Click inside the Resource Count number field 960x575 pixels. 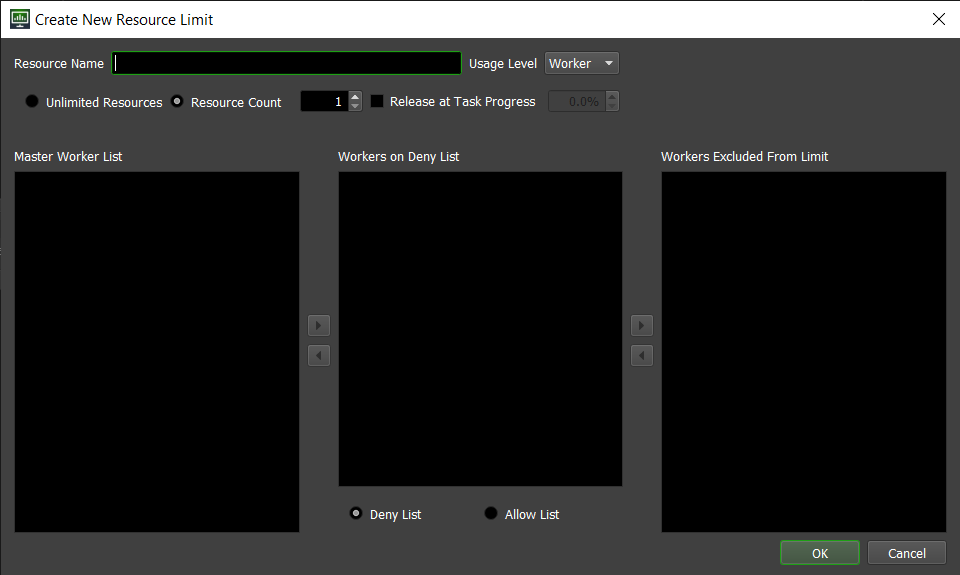tap(323, 102)
